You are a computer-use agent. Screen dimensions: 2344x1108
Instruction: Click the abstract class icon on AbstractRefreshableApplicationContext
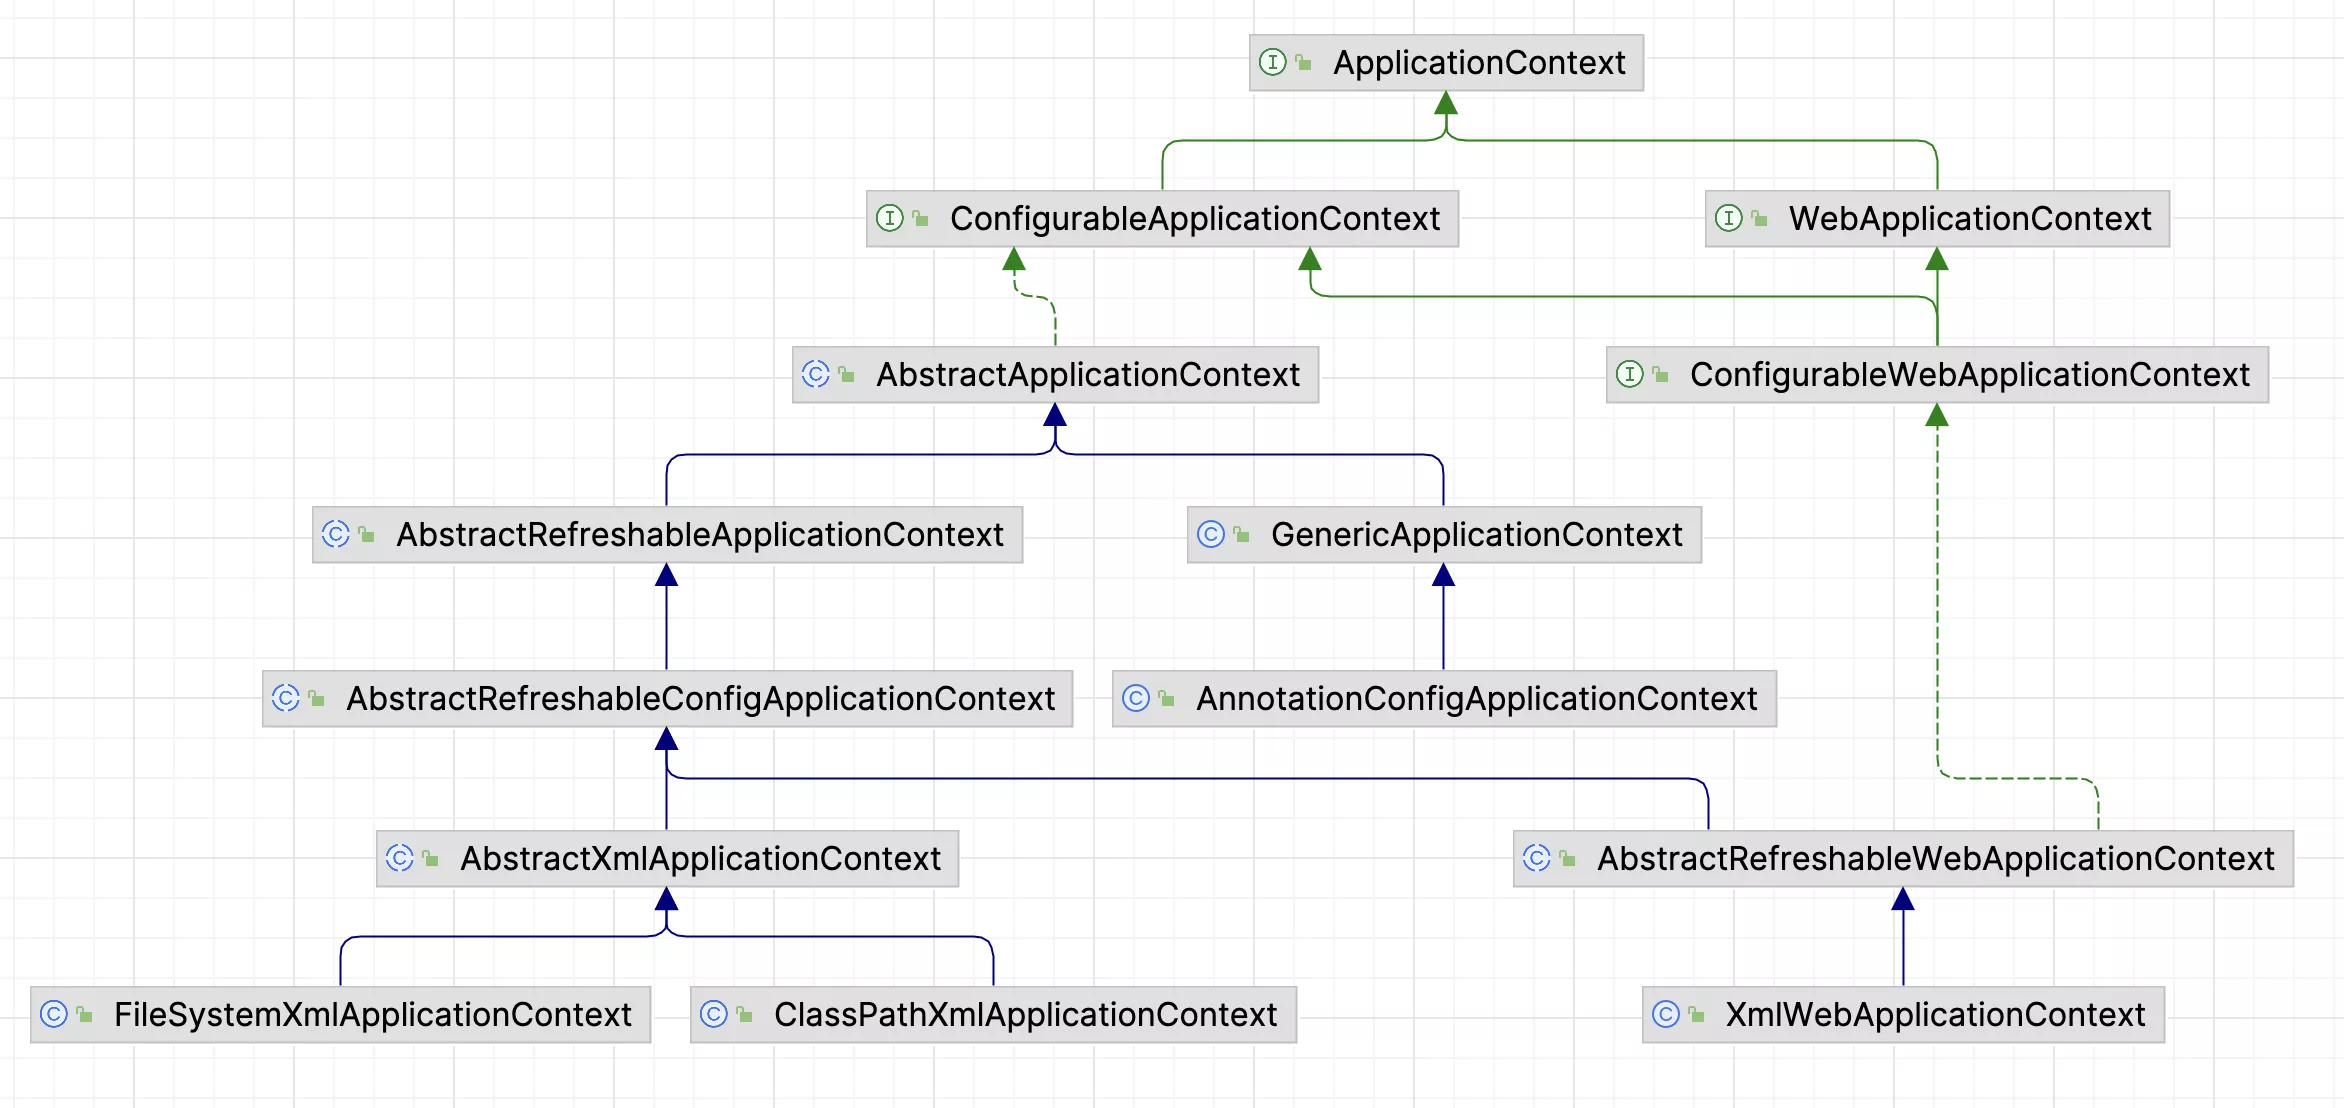tap(335, 534)
